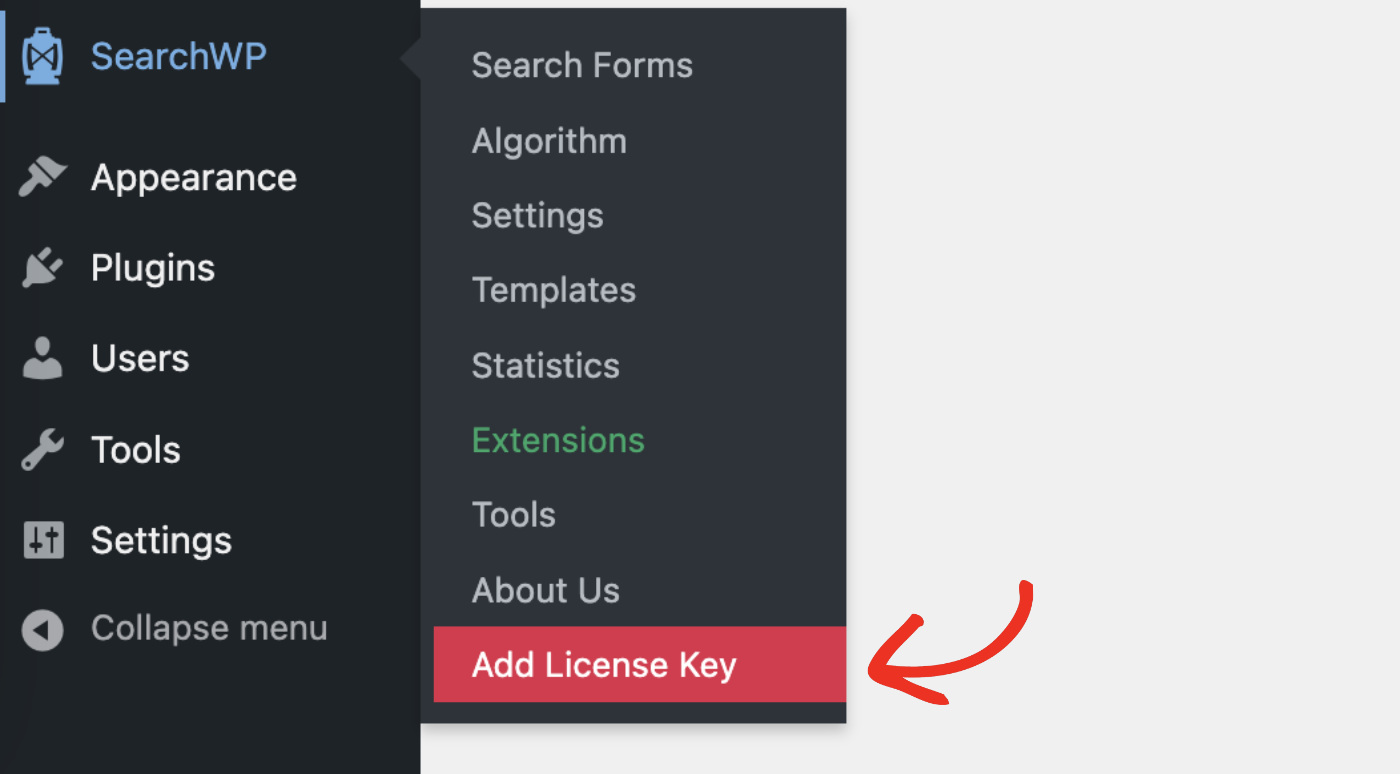Click the Tools wrench icon
The image size is (1400, 774).
point(42,448)
